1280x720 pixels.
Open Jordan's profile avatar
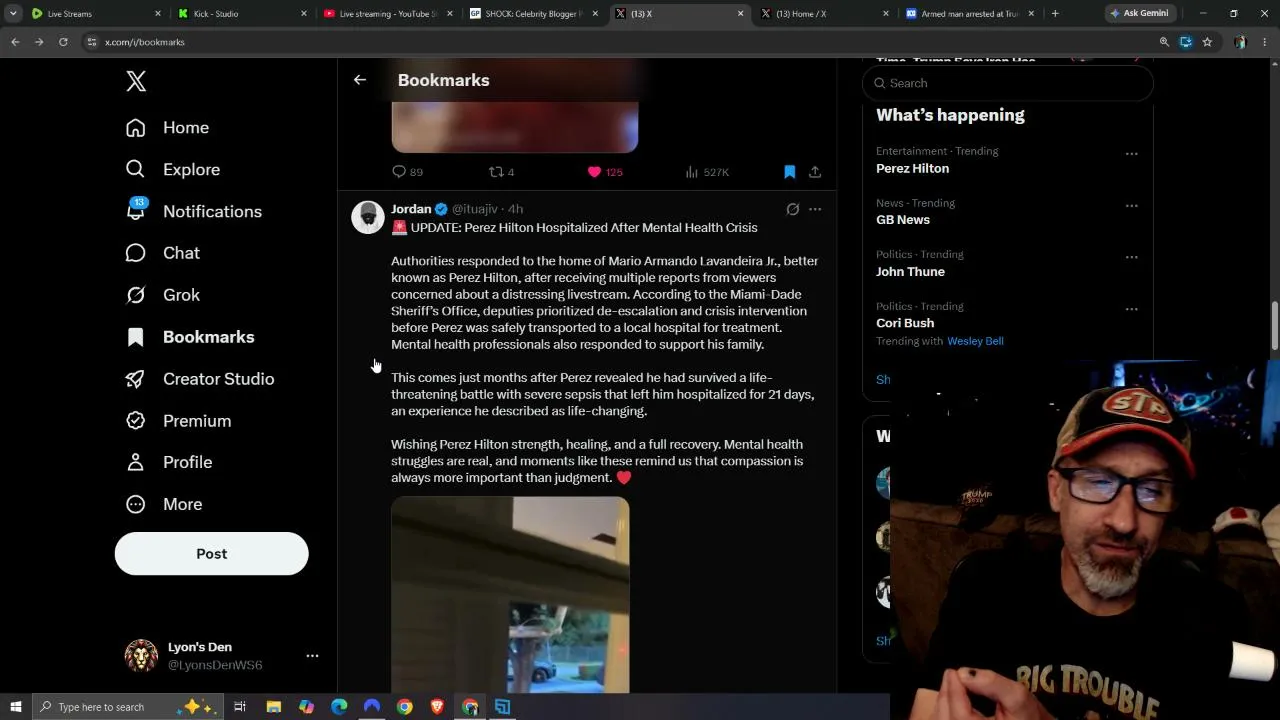(x=367, y=217)
